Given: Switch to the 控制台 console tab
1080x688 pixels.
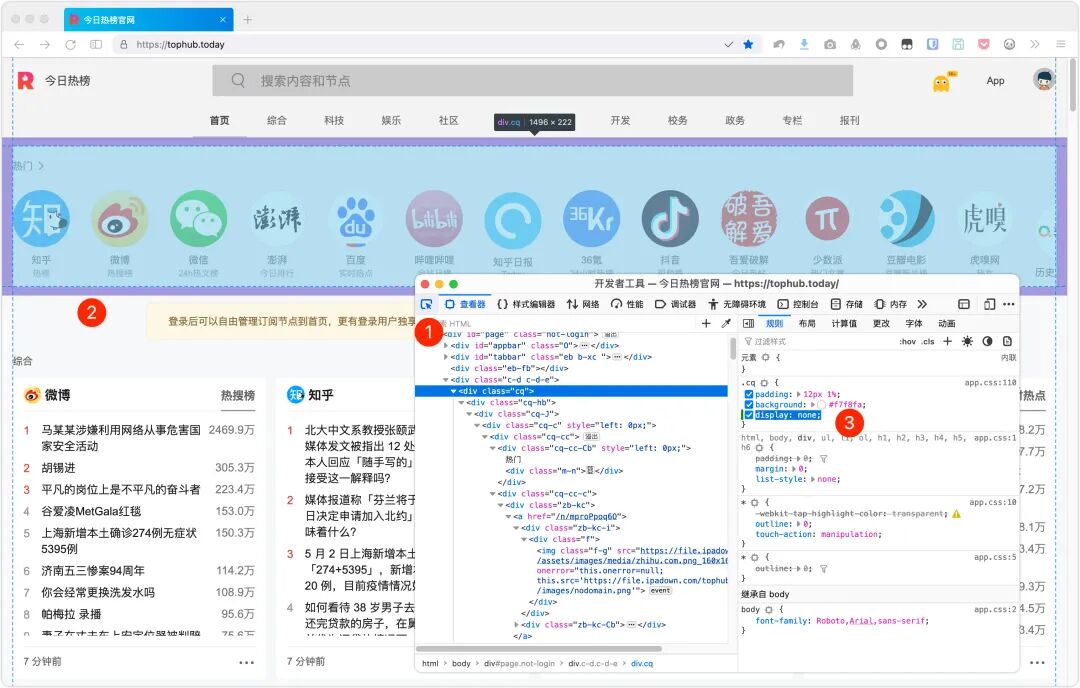Looking at the screenshot, I should (x=798, y=304).
